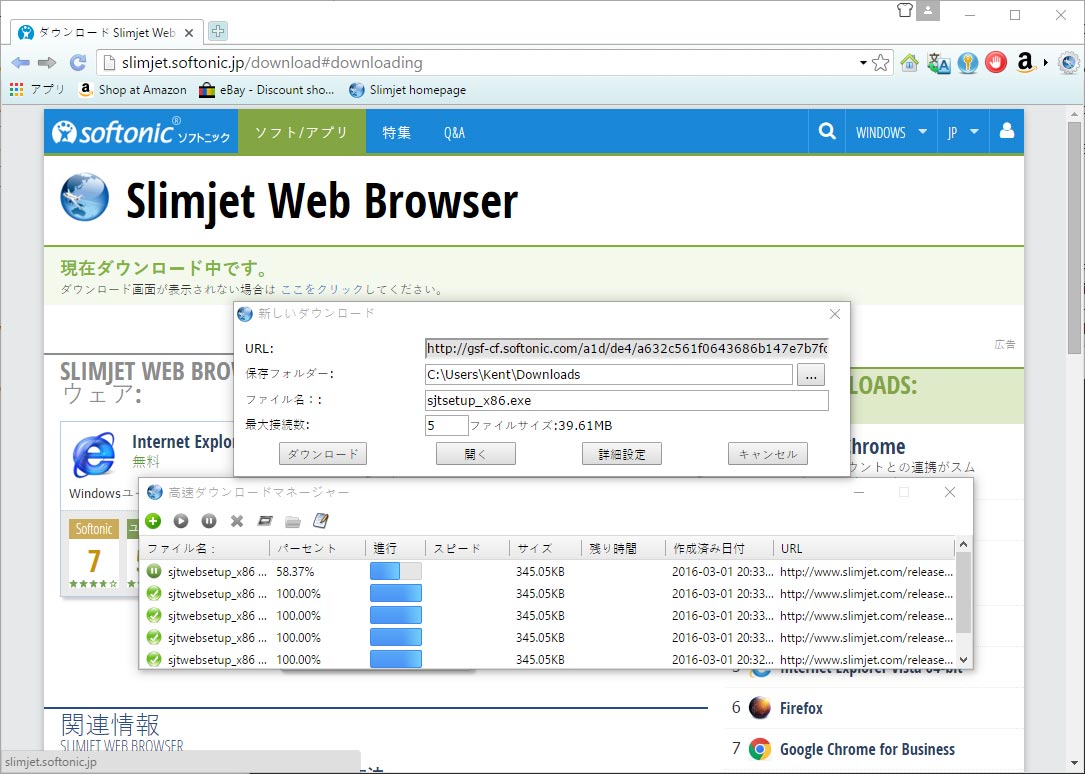This screenshot has height=774, width=1085.
Task: Click the ダウンロード button in the dialog
Action: point(323,454)
